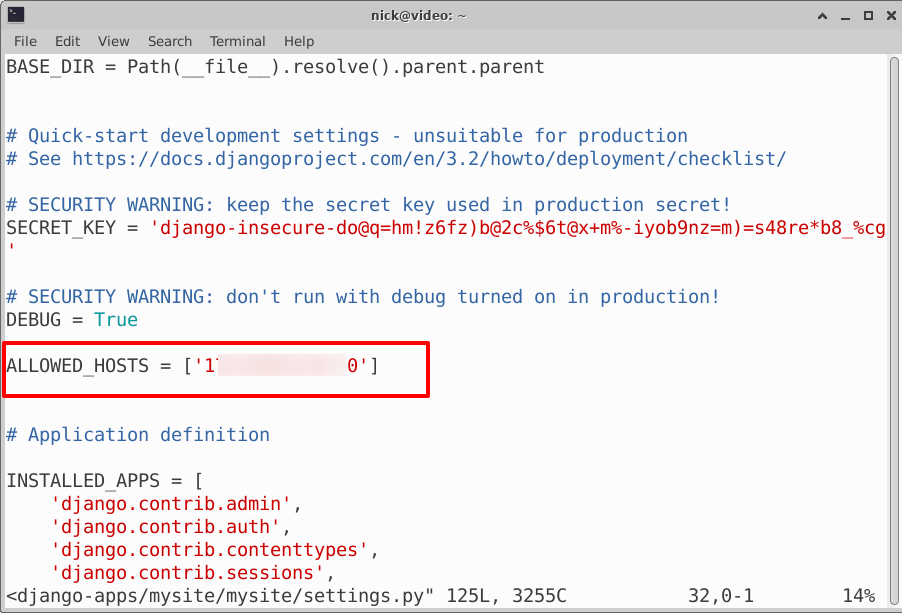Click 'django.contrib.admin' entry in INSTALLED_APPS

tap(171, 504)
